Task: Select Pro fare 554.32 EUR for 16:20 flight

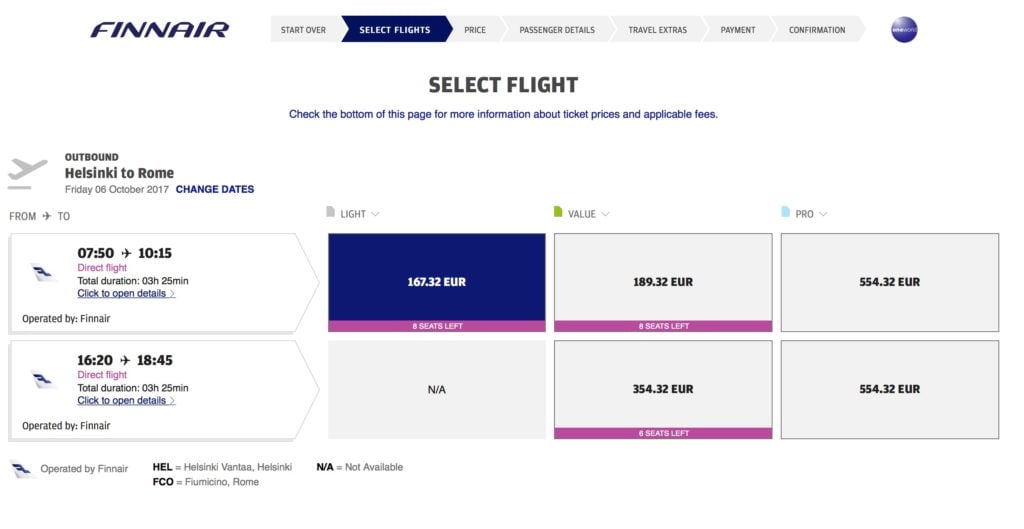Action: (x=889, y=389)
